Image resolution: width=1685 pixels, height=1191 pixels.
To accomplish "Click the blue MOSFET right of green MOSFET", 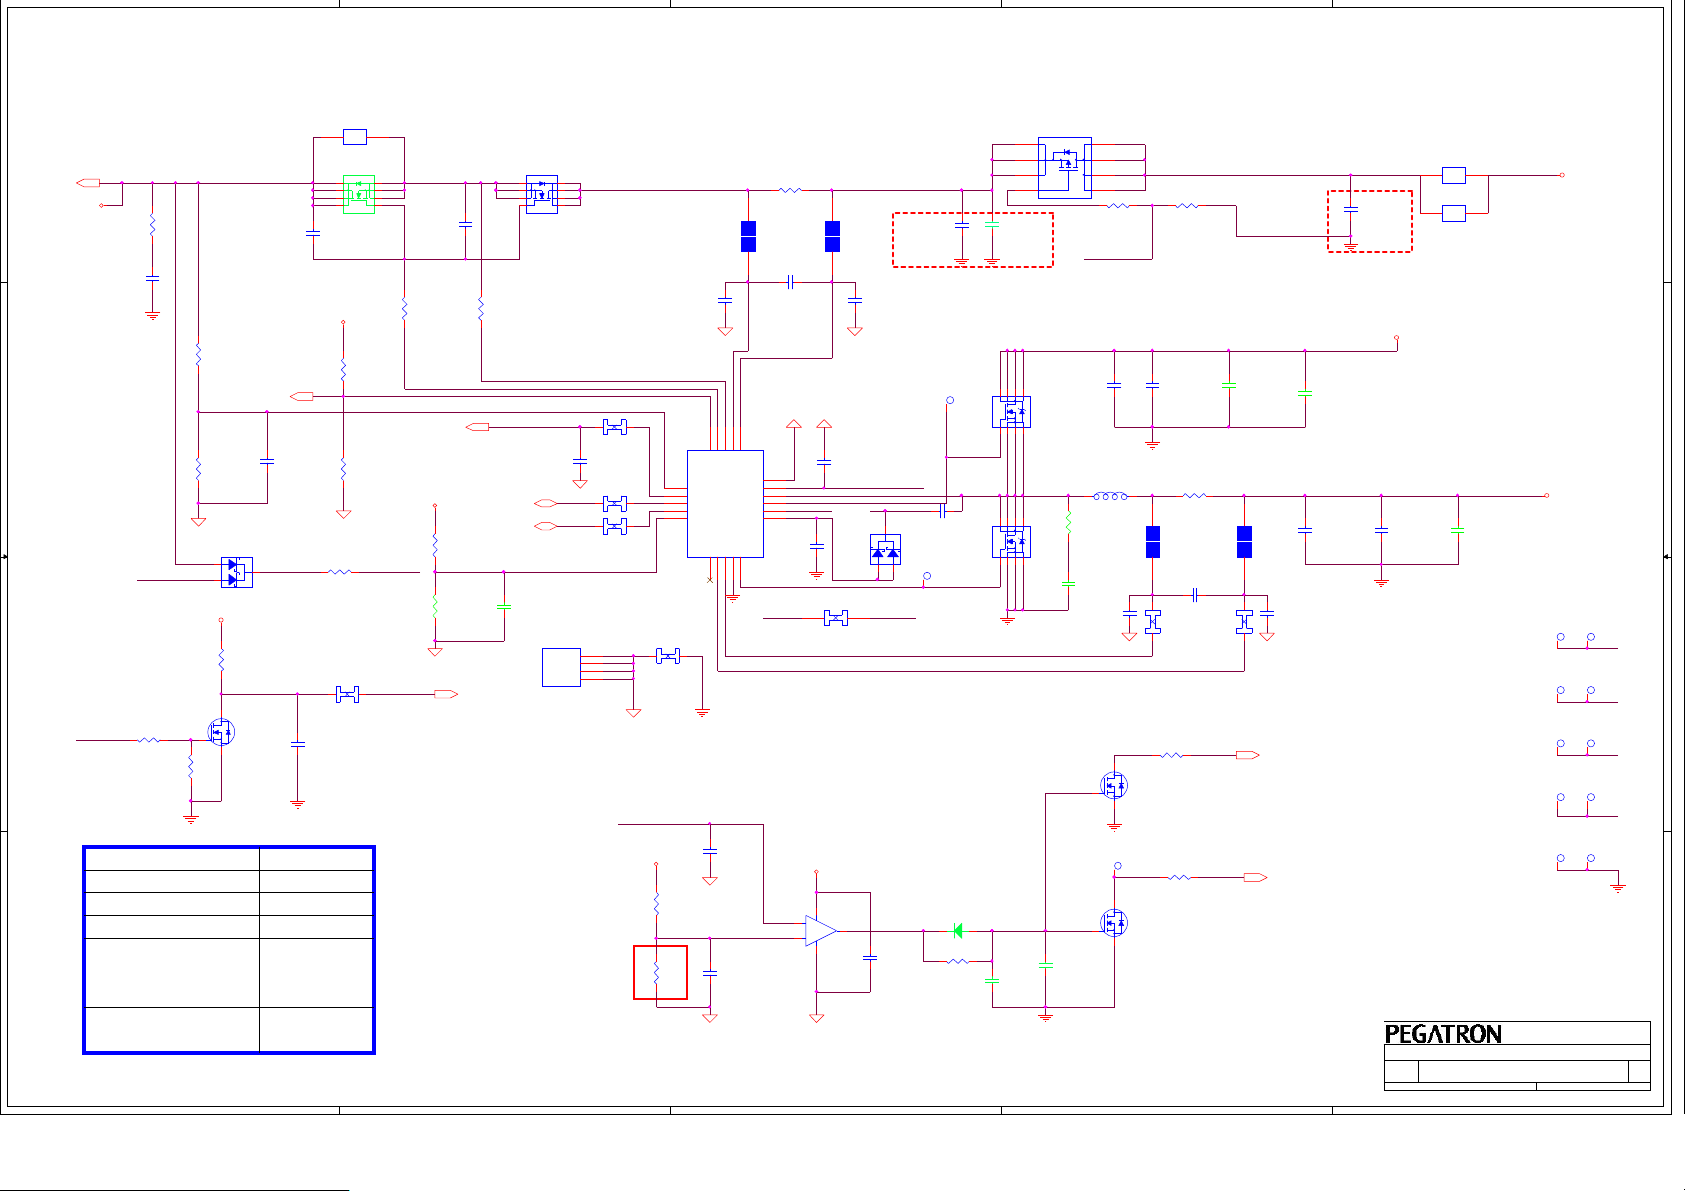I will point(542,194).
